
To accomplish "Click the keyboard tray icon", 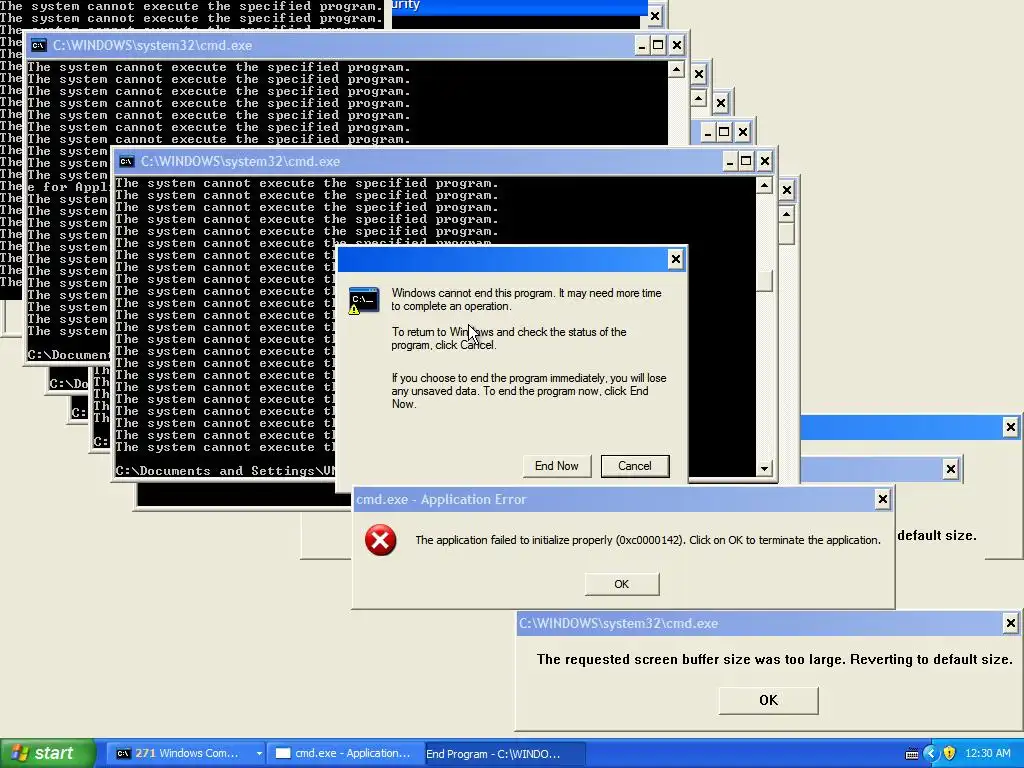I will coord(912,754).
